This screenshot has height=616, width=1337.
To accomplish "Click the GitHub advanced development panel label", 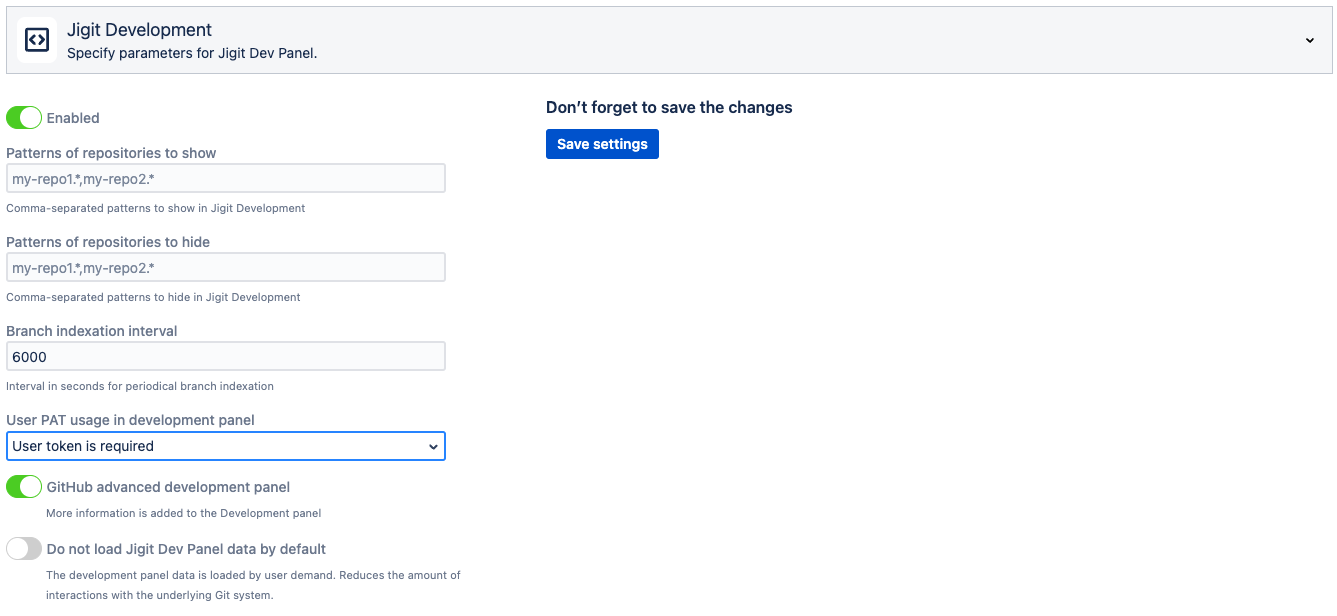I will pos(168,487).
